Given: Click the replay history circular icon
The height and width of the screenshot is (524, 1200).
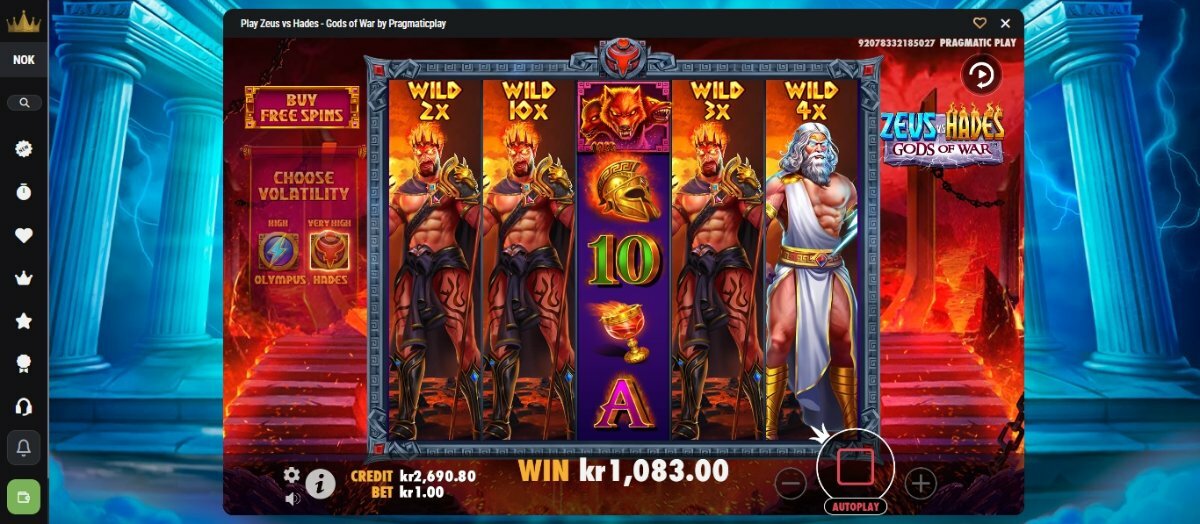Looking at the screenshot, I should (980, 74).
